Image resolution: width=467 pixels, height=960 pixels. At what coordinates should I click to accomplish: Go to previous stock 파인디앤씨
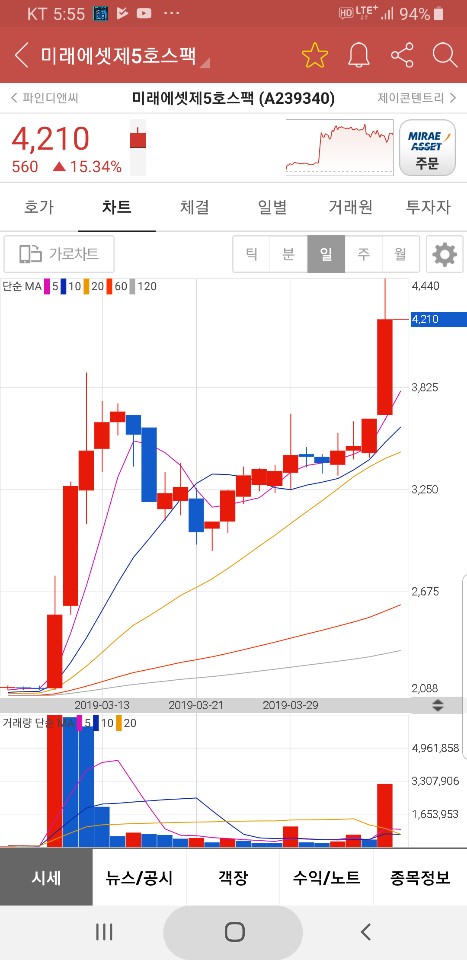(x=45, y=98)
